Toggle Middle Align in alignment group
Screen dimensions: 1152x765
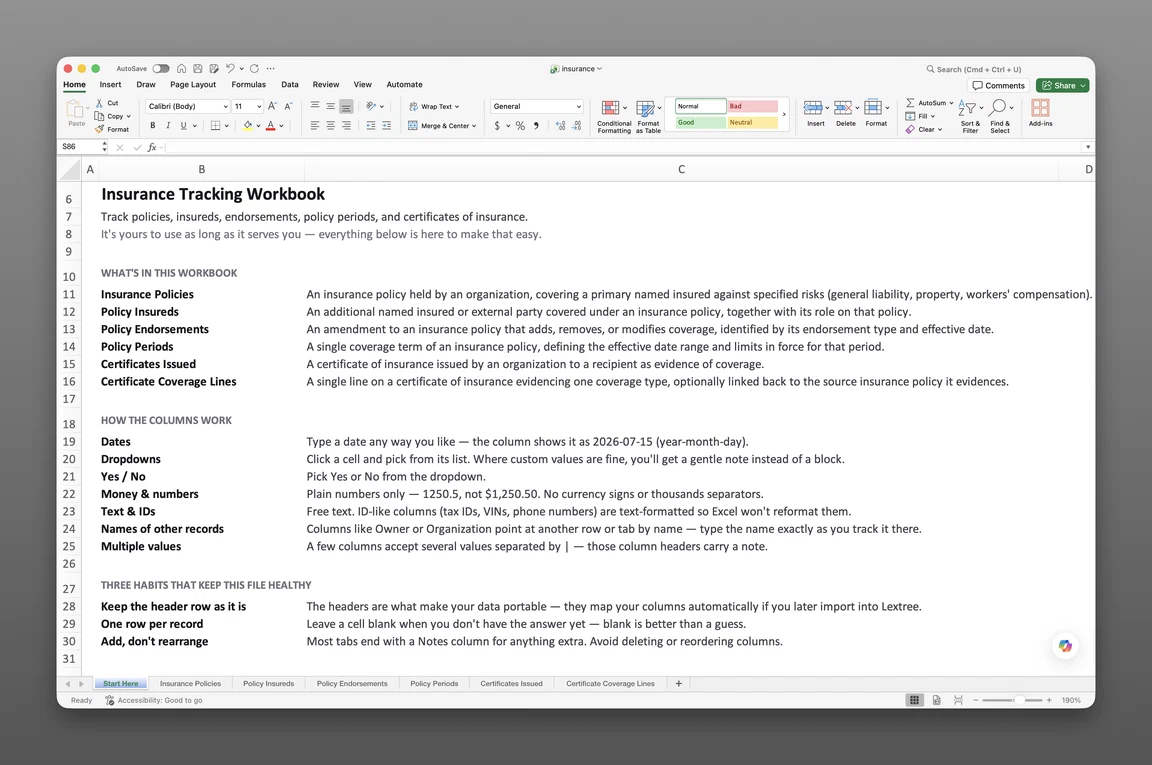tap(331, 106)
